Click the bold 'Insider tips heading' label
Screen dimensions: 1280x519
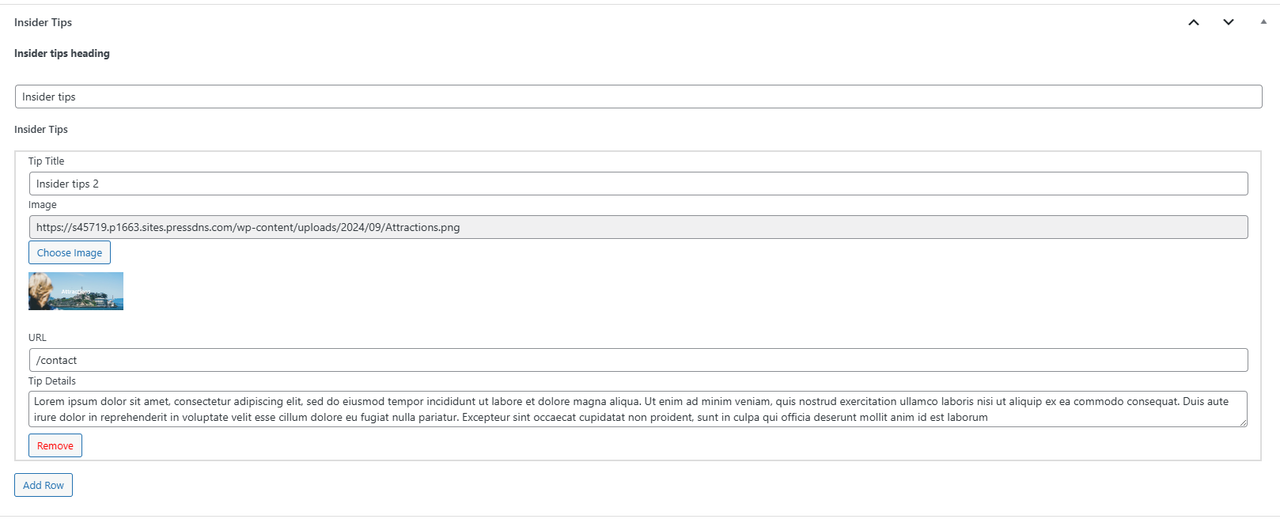tap(62, 54)
